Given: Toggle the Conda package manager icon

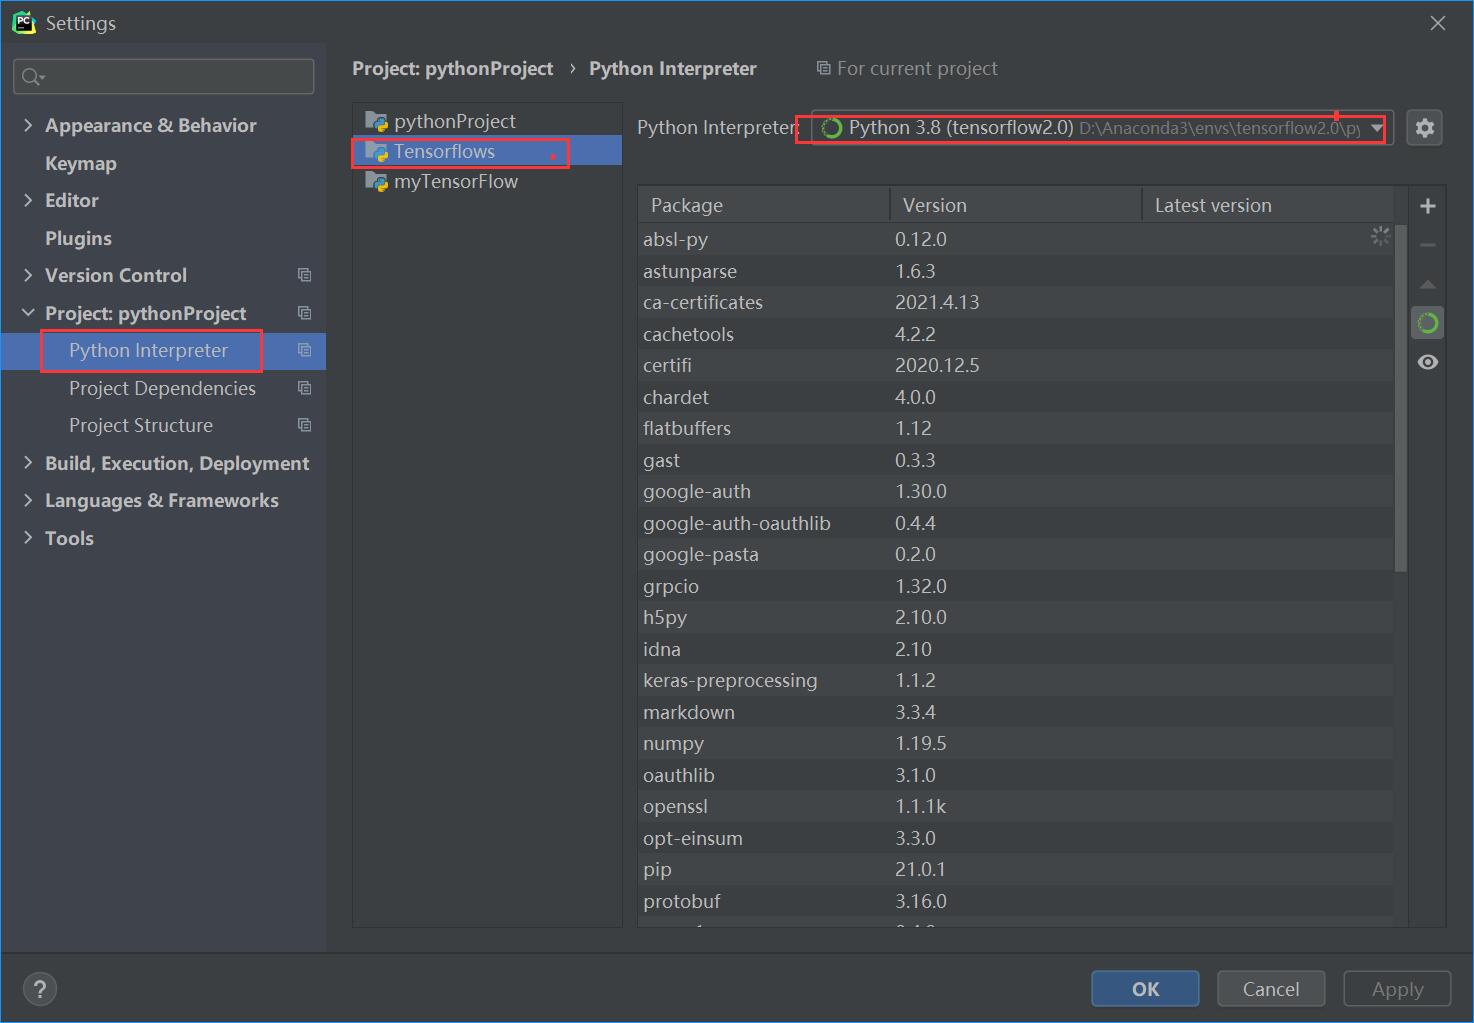Looking at the screenshot, I should (x=1428, y=323).
